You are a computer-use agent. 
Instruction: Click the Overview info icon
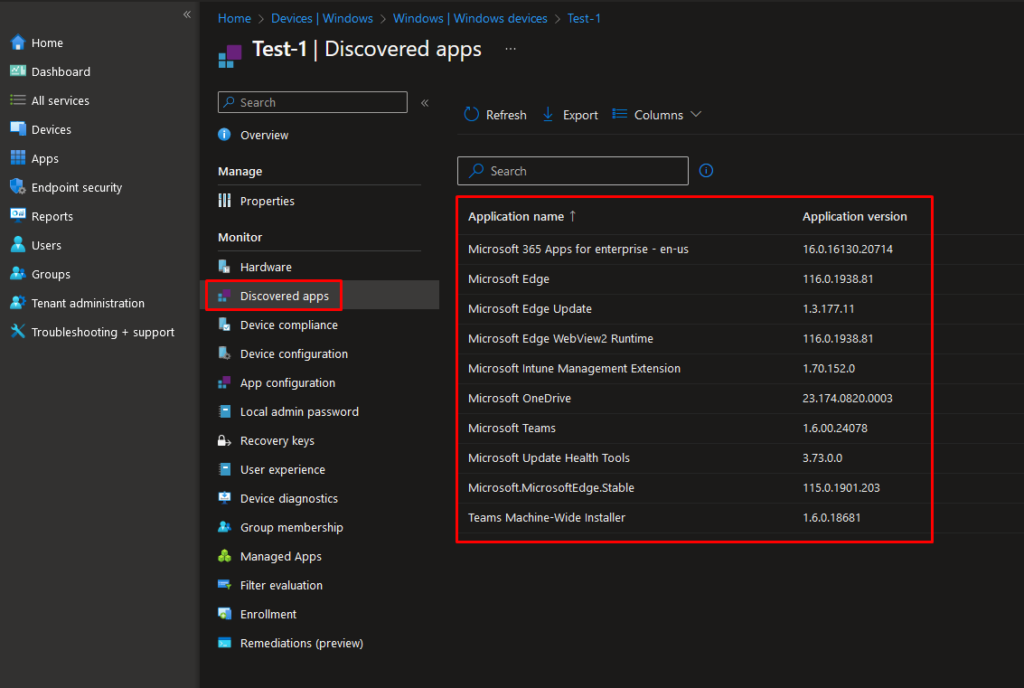(224, 134)
